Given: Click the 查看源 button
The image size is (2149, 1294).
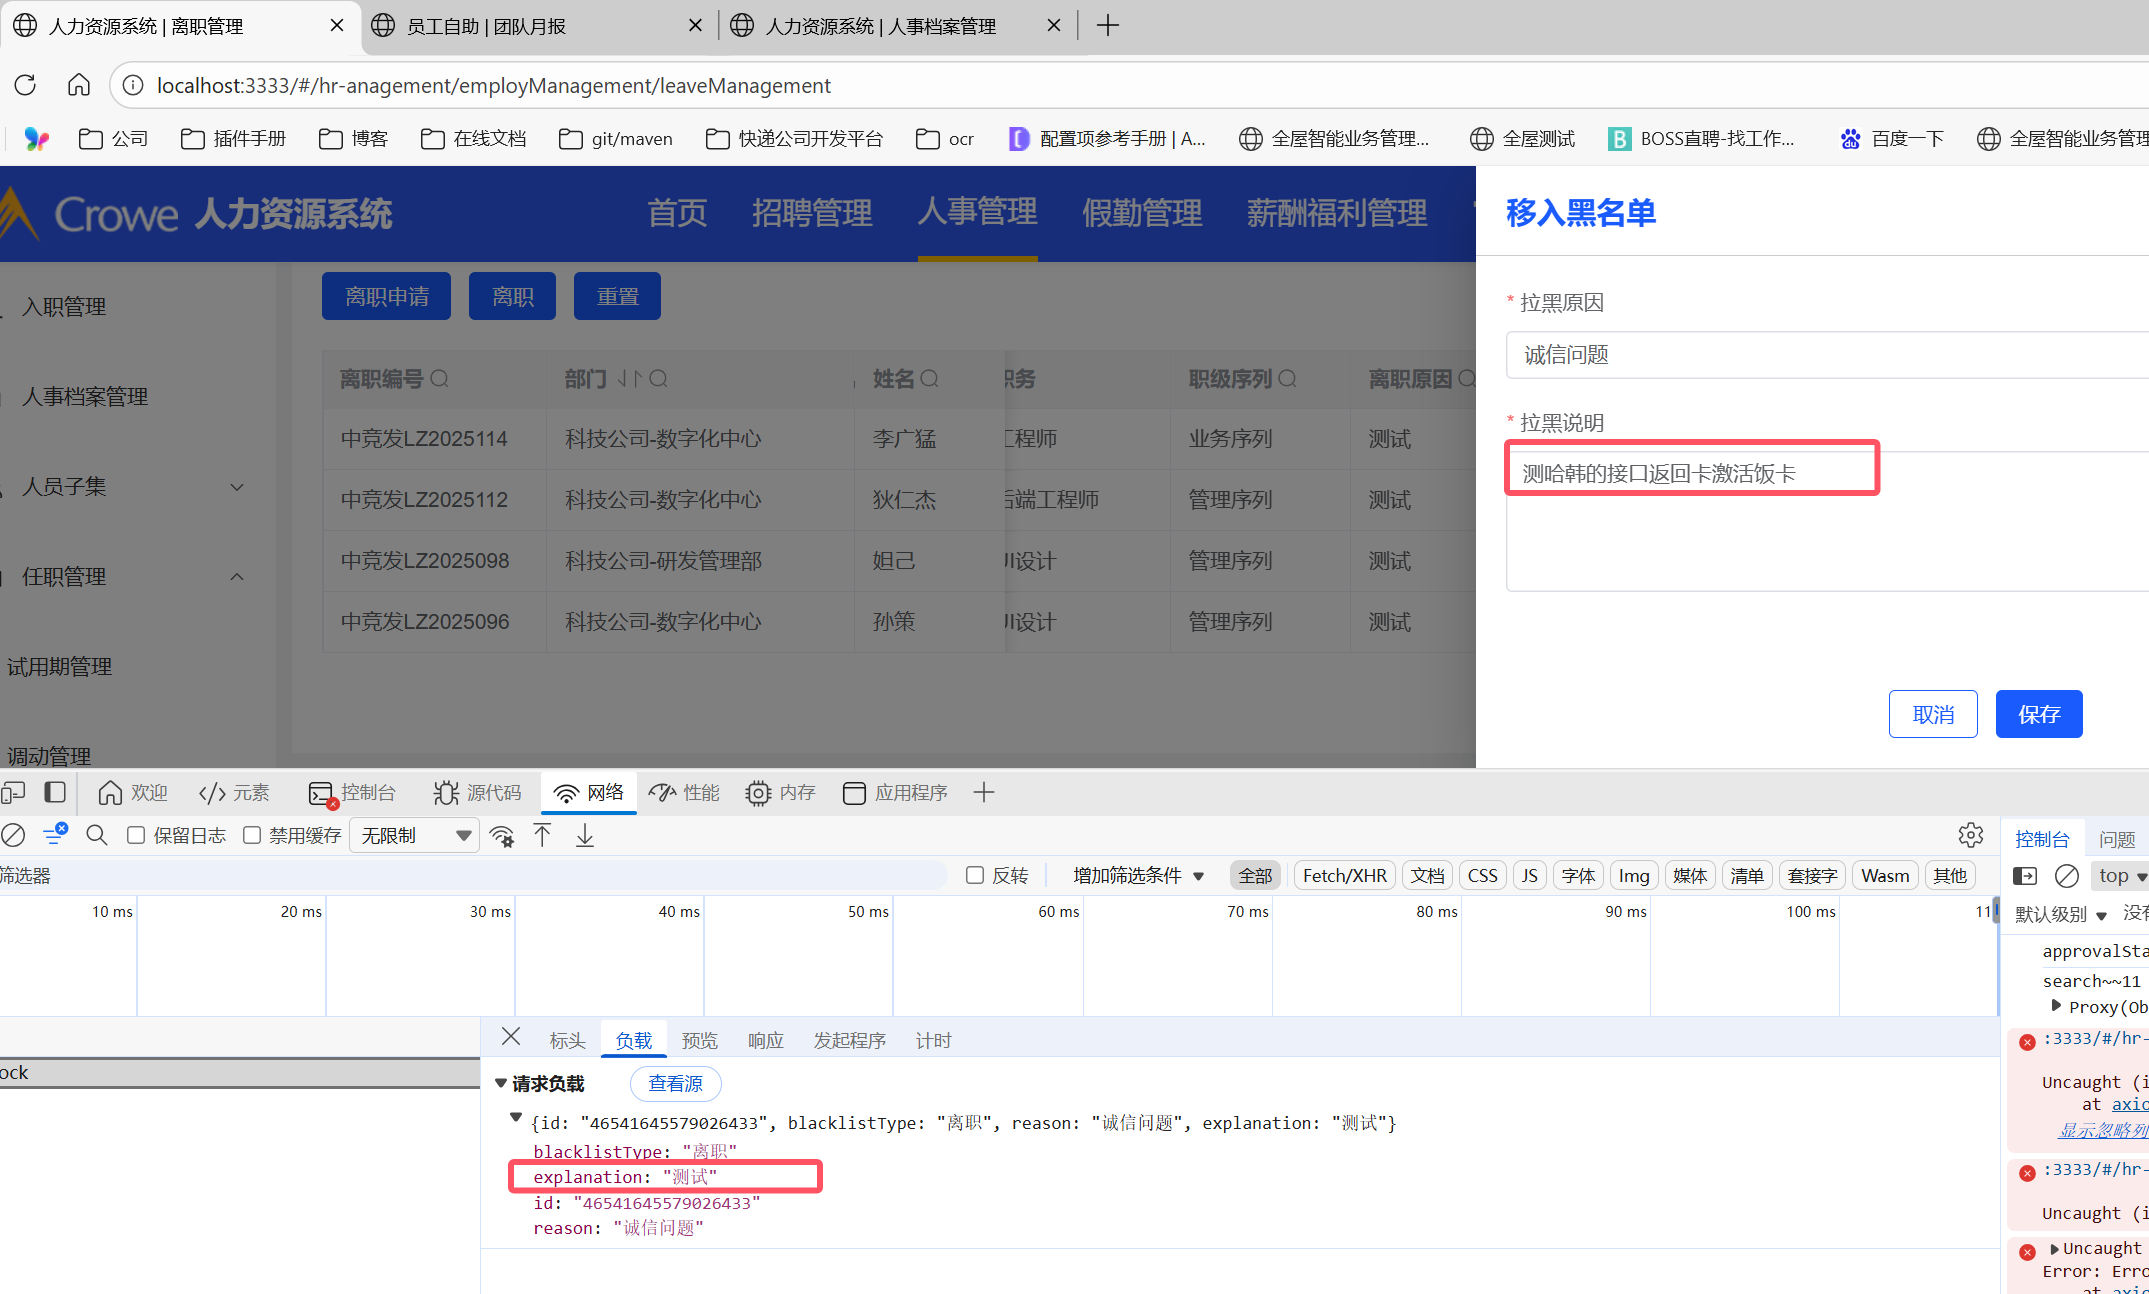Looking at the screenshot, I should click(x=675, y=1083).
